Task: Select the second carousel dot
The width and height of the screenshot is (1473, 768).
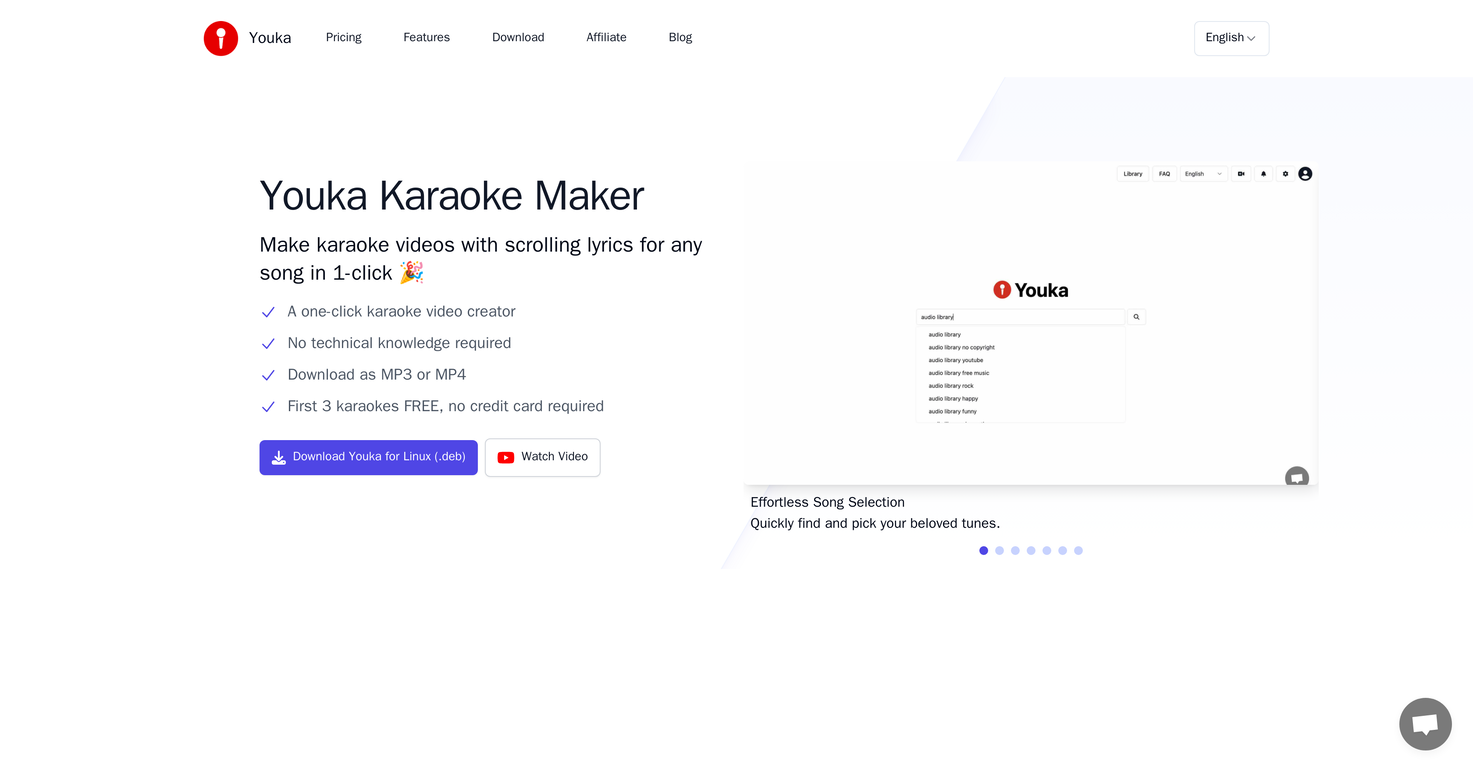Action: point(999,550)
